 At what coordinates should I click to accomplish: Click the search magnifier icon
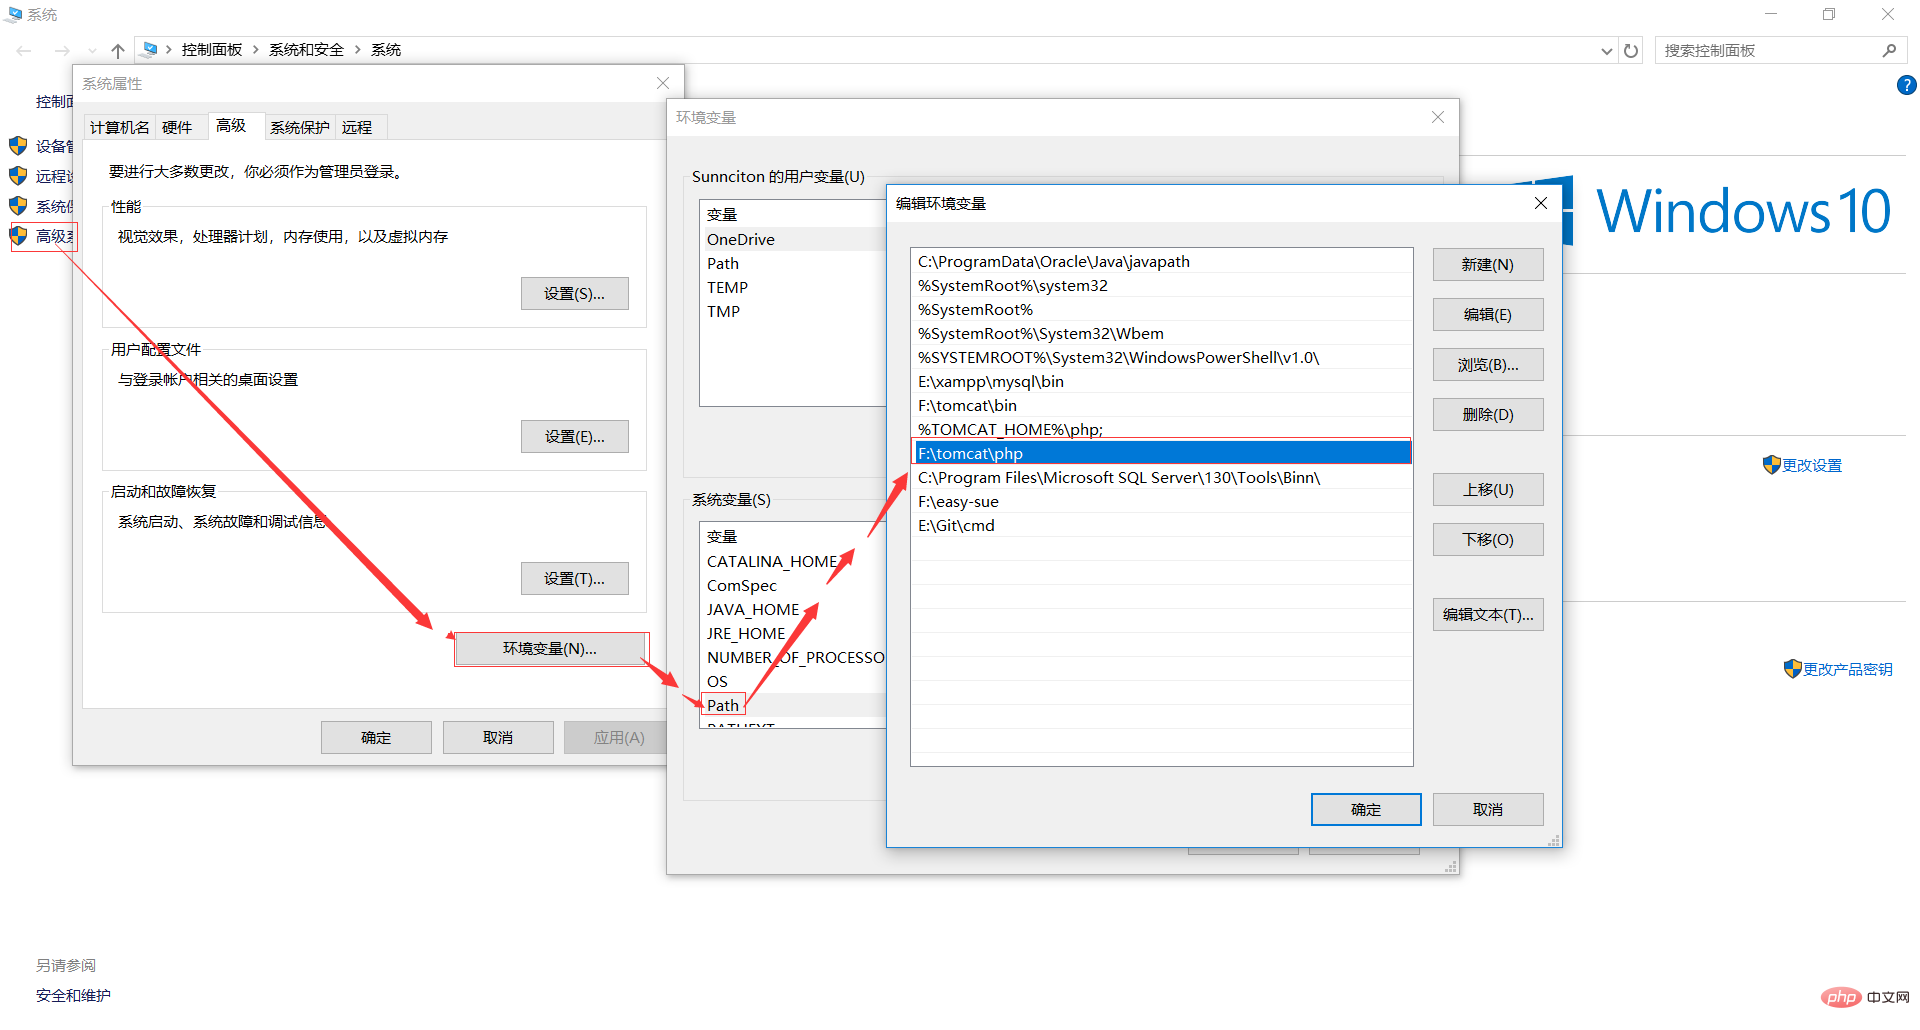1889,50
